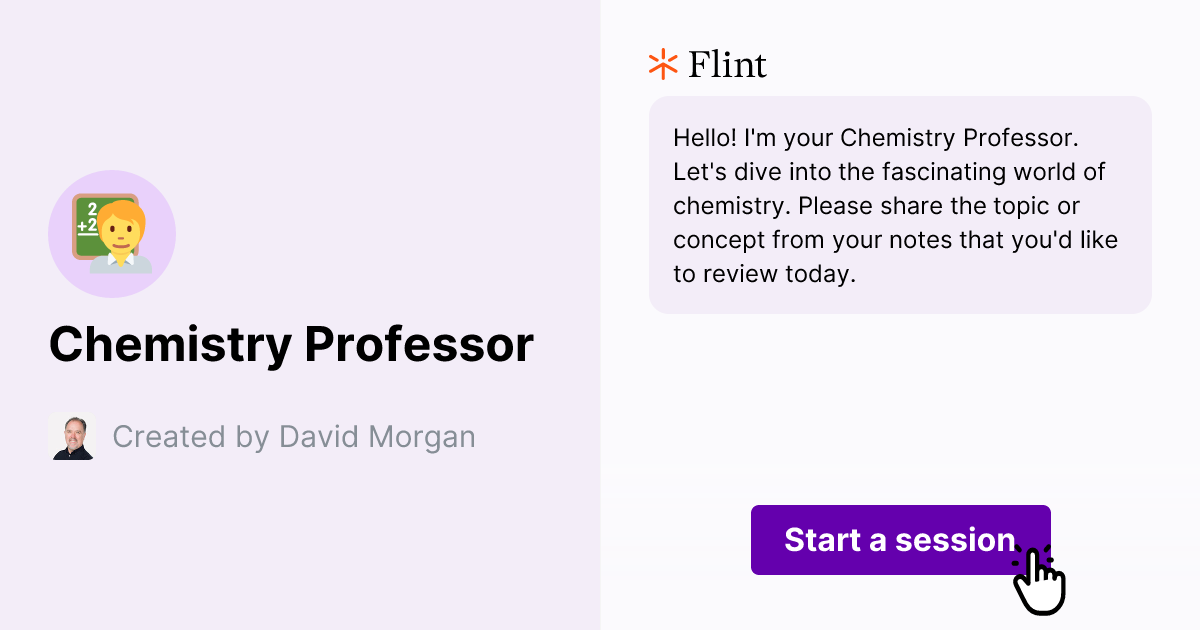Select the welcome message bubble
This screenshot has height=630, width=1200.
tap(900, 205)
